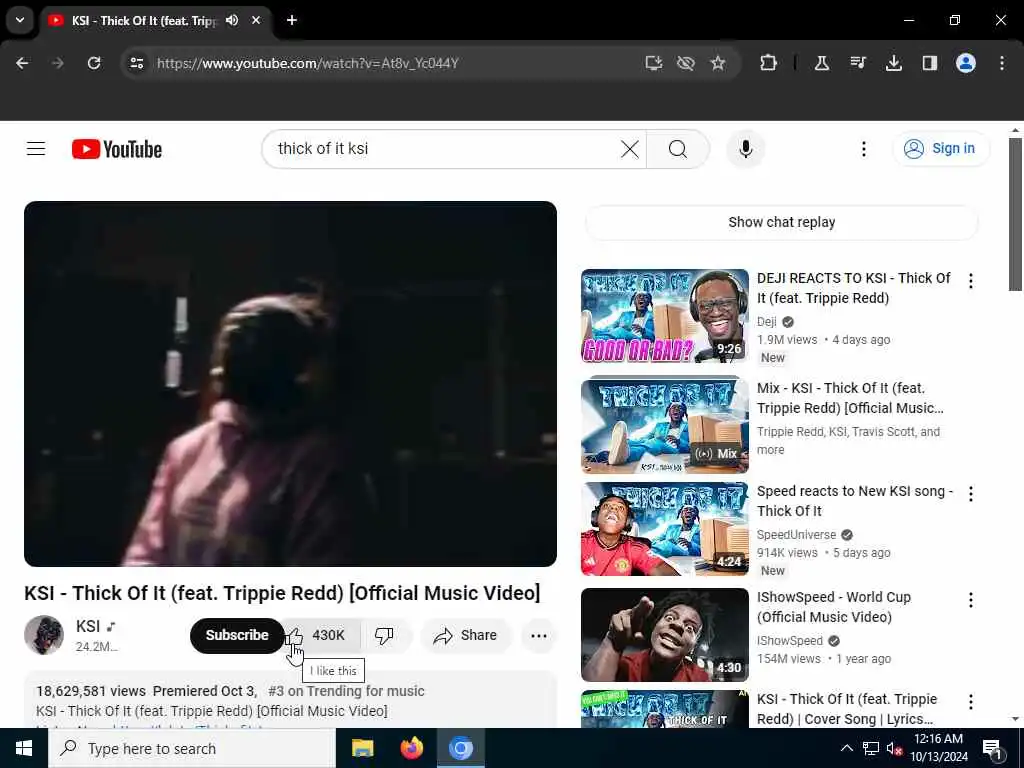Image resolution: width=1024 pixels, height=768 pixels.
Task: Show hidden system tray icons
Action: pos(846,748)
